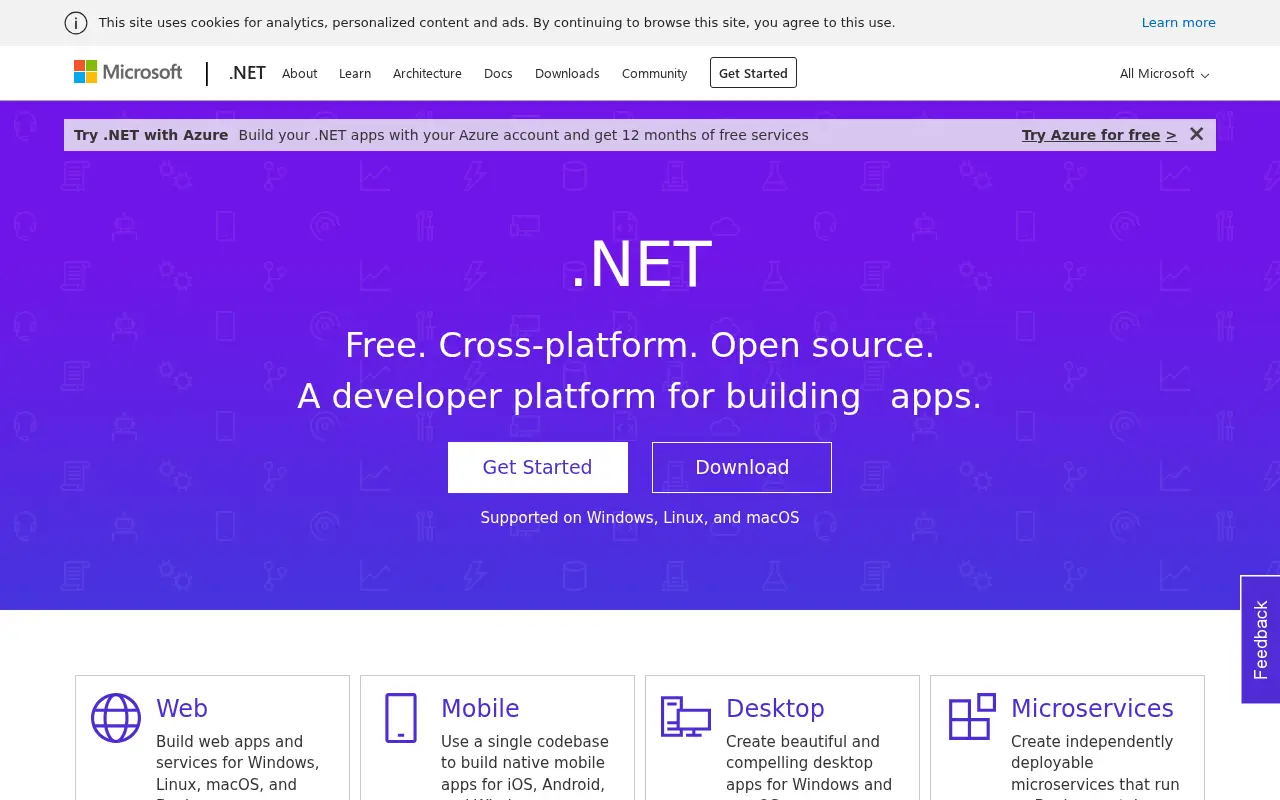Viewport: 1280px width, 800px height.
Task: Close the Try .NET with Azure banner
Action: click(1196, 134)
